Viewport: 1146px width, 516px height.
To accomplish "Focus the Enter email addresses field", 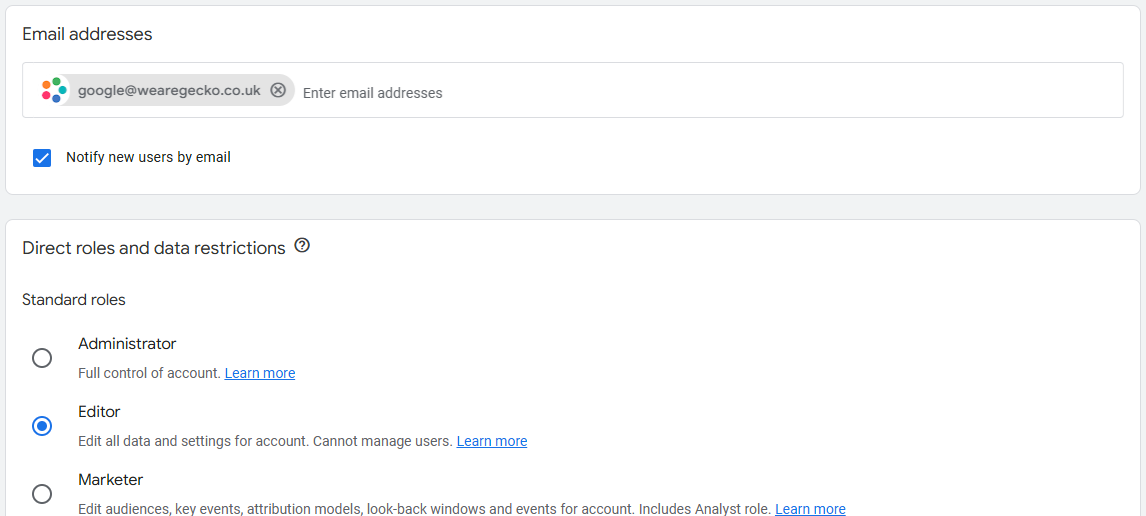I will tap(700, 92).
